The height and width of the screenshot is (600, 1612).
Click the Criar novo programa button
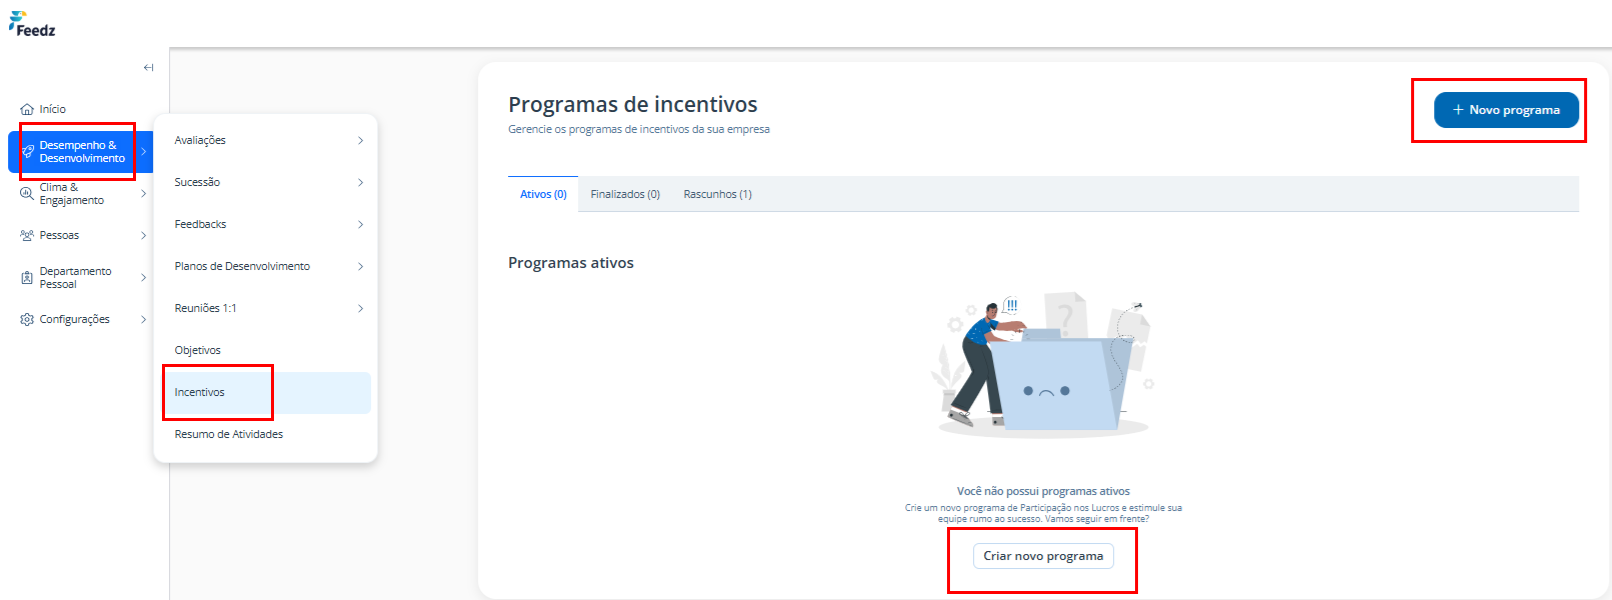(1043, 556)
